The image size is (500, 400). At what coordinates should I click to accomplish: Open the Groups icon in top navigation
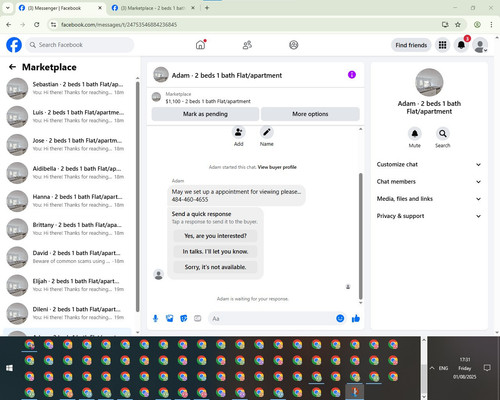[x=294, y=45]
